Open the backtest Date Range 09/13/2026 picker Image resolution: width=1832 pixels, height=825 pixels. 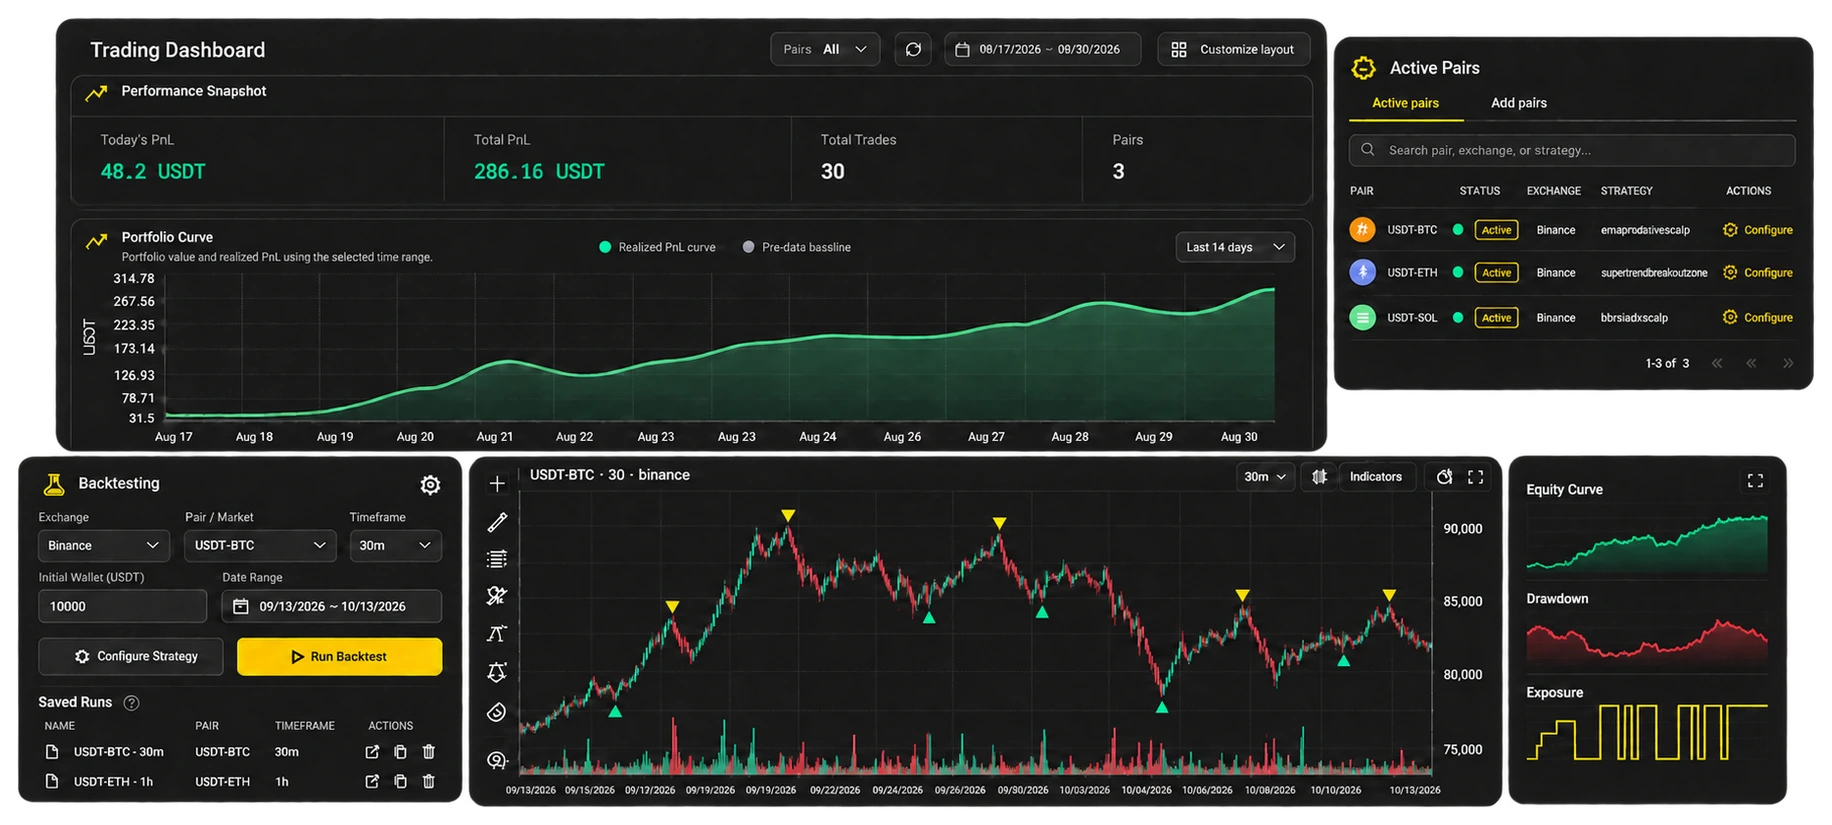pos(331,606)
